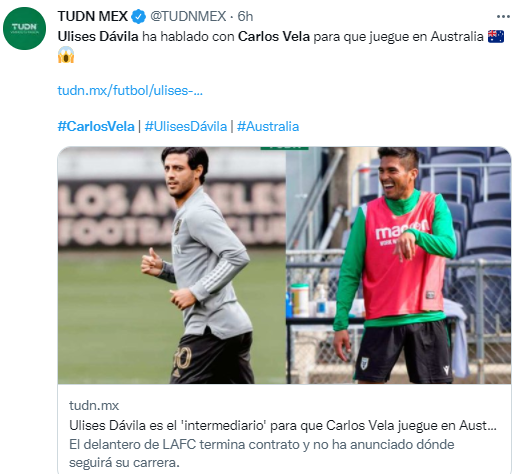The image size is (517, 474).
Task: Open the tudn.mx/futbol/ulises-... link
Action: pyautogui.click(x=130, y=90)
